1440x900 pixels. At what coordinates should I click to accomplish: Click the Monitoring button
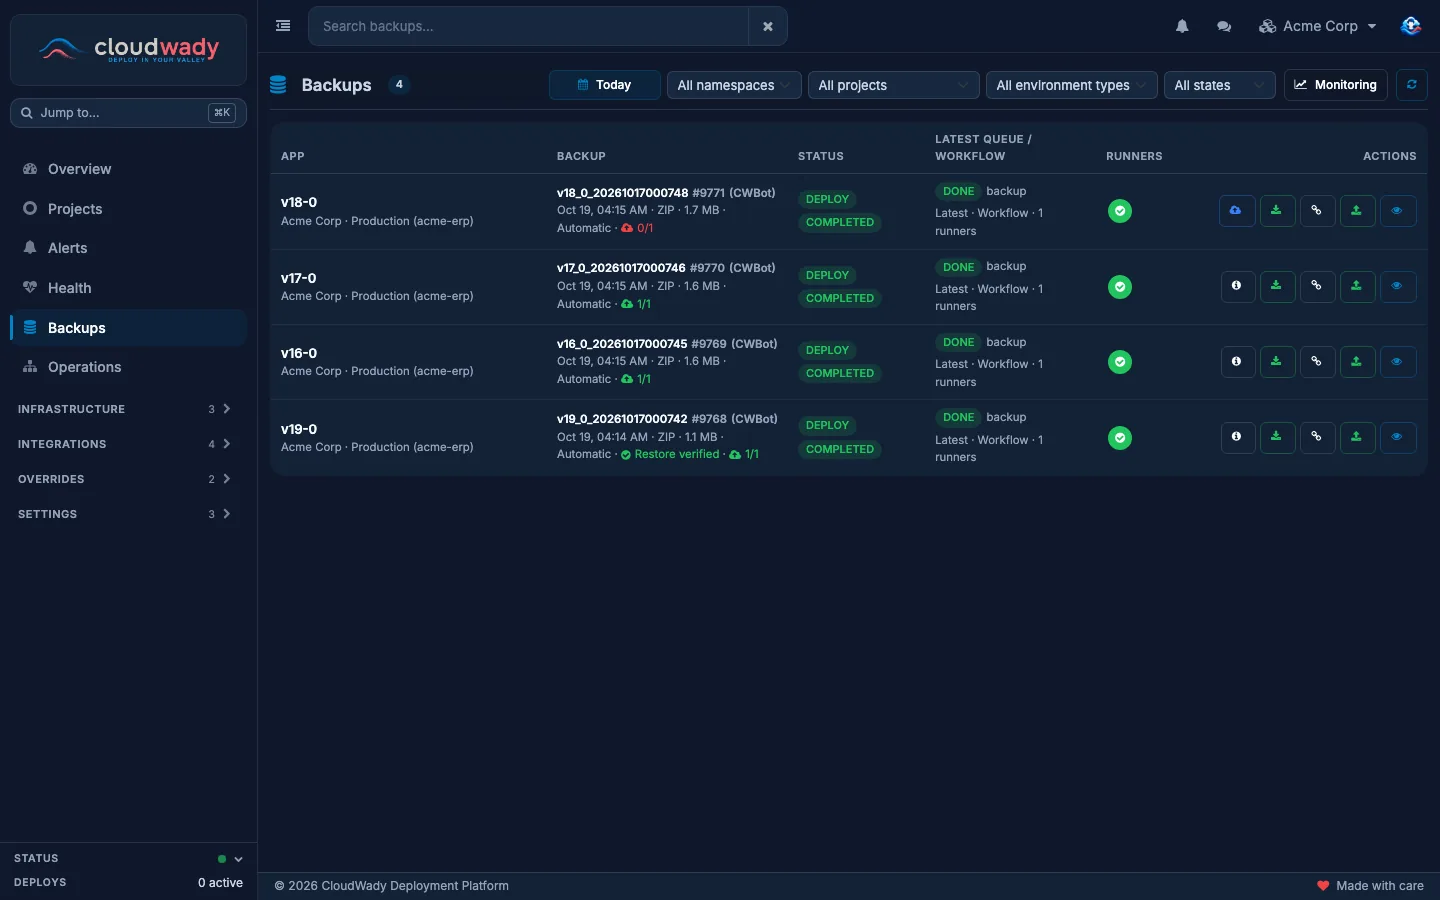pyautogui.click(x=1336, y=85)
